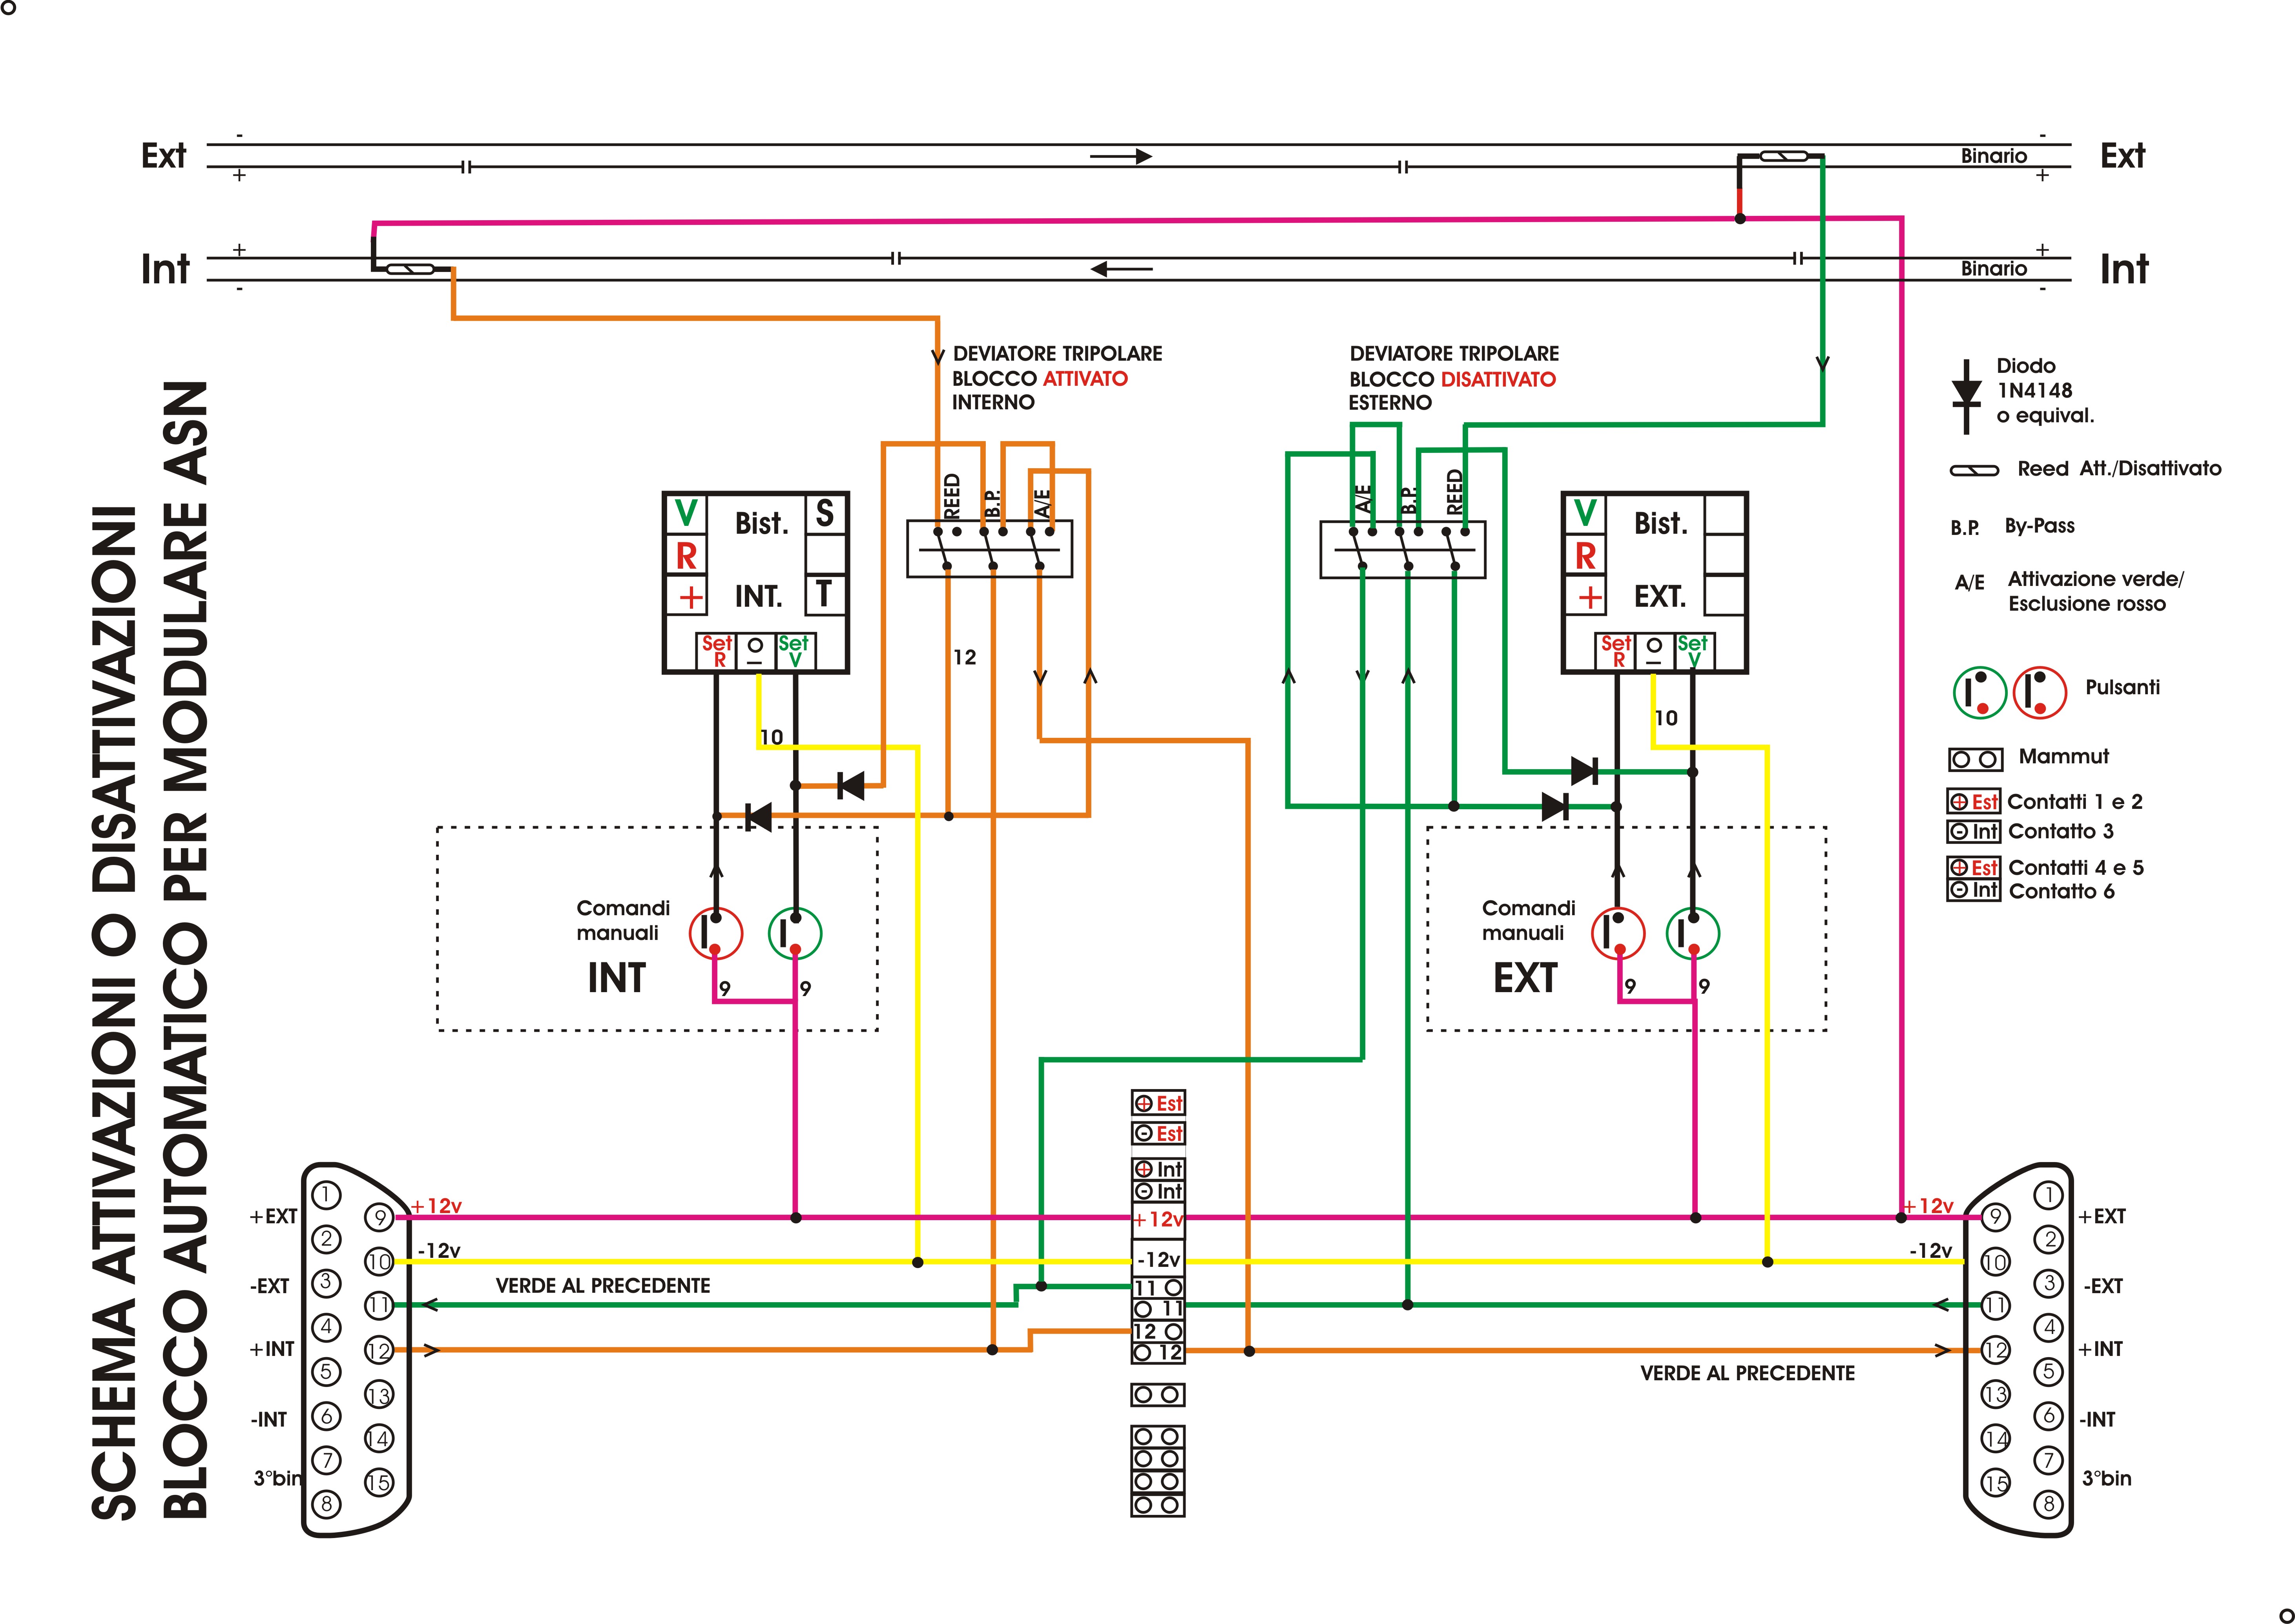The height and width of the screenshot is (1624, 2295).
Task: Click pin 1 on the left connector
Action: (x=326, y=1195)
